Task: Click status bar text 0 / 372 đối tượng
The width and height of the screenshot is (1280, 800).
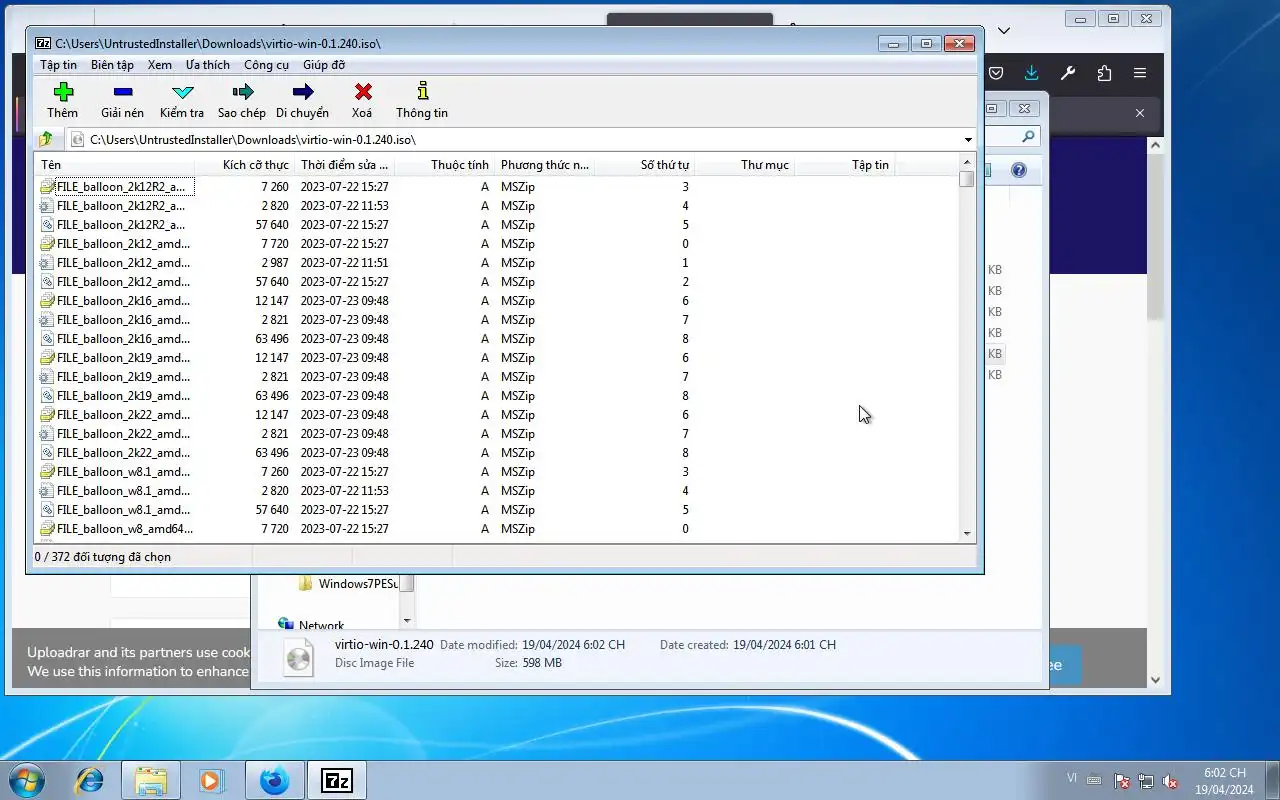Action: pos(103,557)
